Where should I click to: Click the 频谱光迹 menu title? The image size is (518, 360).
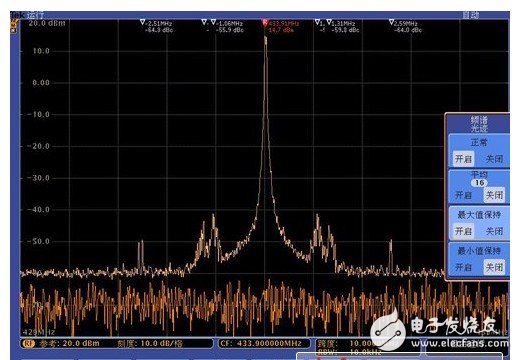click(479, 124)
